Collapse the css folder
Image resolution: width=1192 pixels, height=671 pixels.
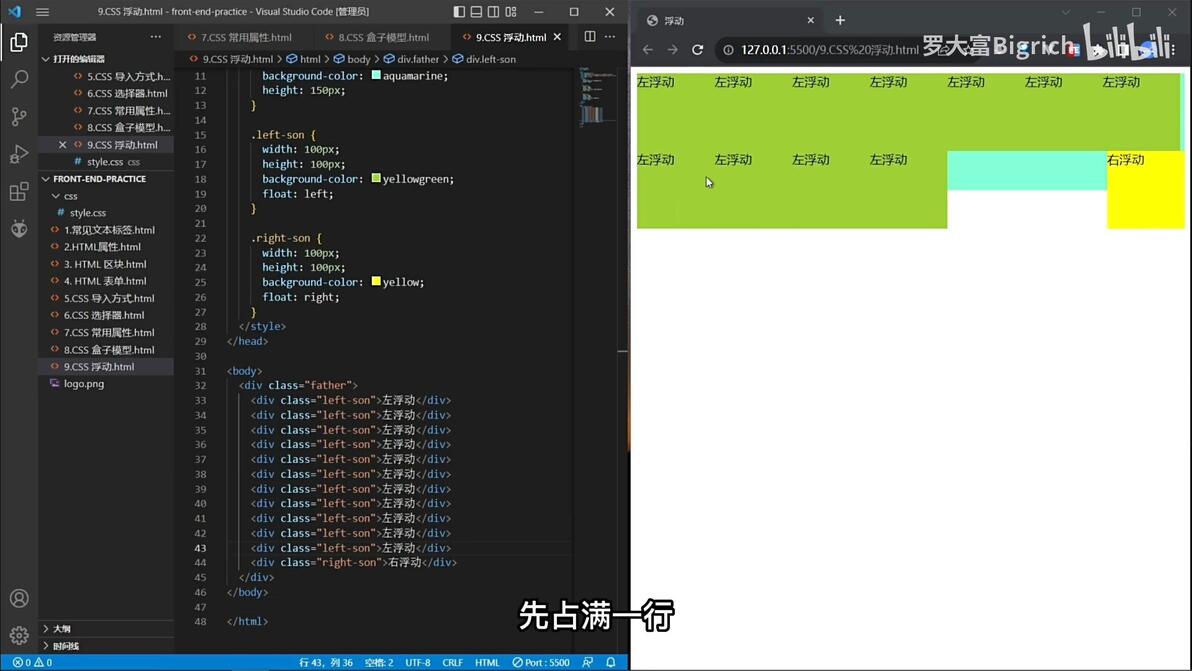[x=106, y=196]
